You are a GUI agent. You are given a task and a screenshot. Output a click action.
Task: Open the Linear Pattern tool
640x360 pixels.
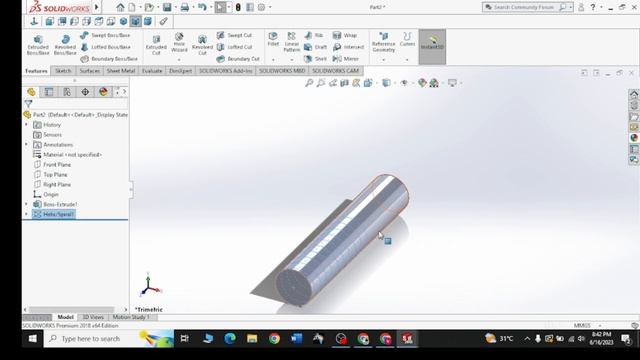[x=291, y=42]
